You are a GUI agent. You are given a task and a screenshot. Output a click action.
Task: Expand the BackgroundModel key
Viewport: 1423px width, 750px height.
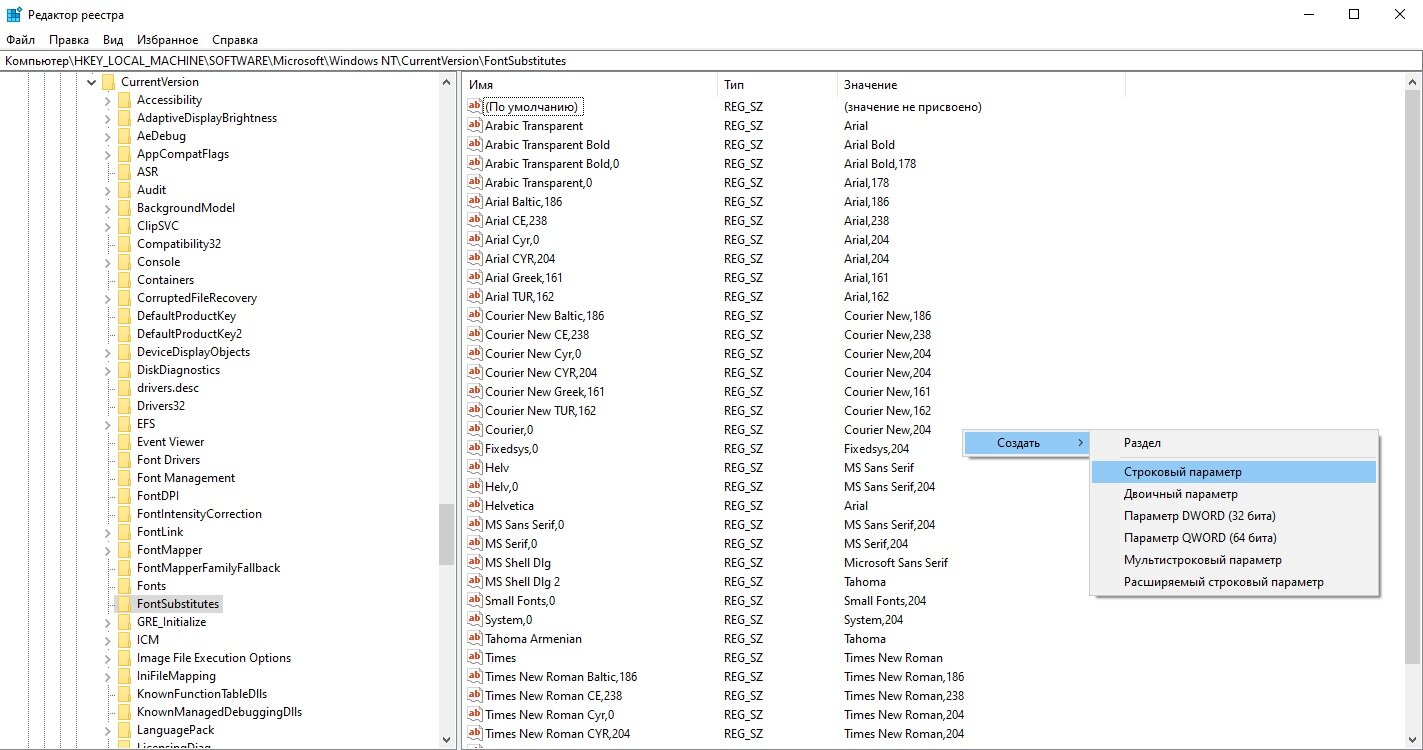click(x=108, y=208)
